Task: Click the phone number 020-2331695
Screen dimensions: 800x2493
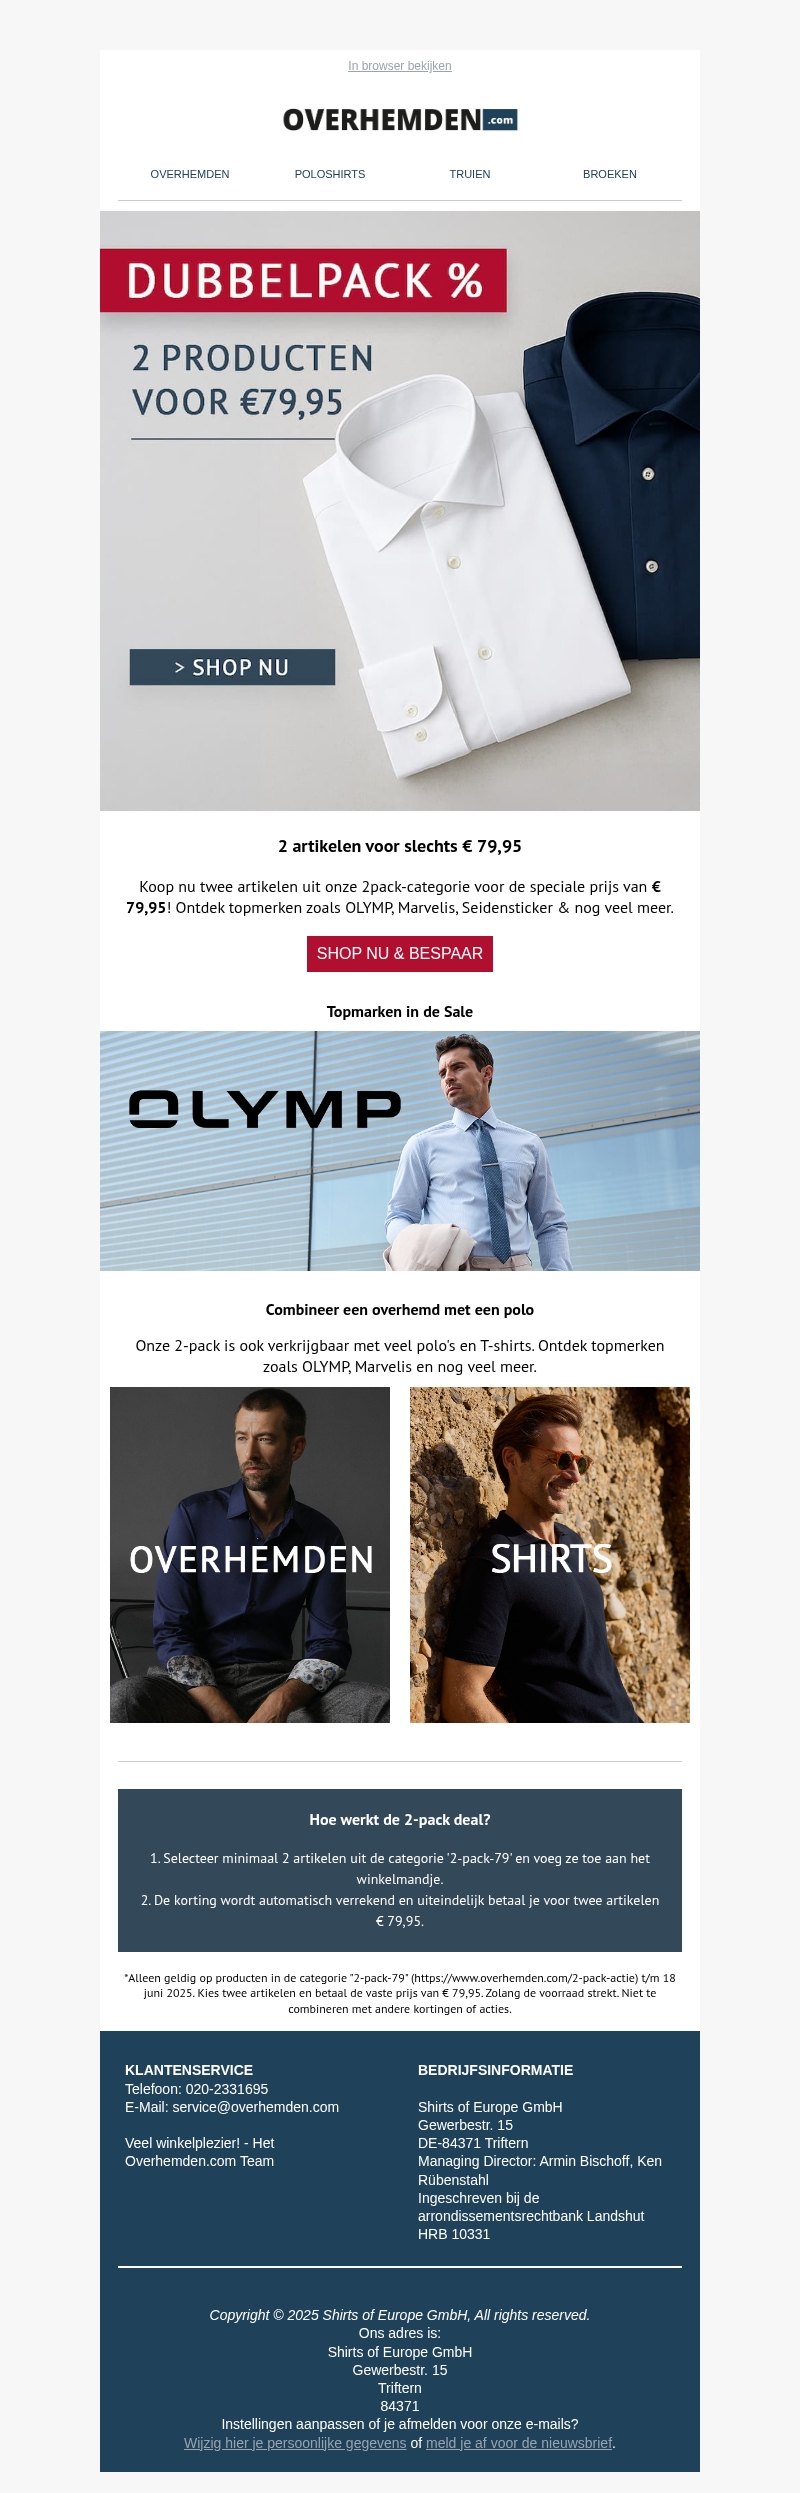Action: [x=227, y=2089]
